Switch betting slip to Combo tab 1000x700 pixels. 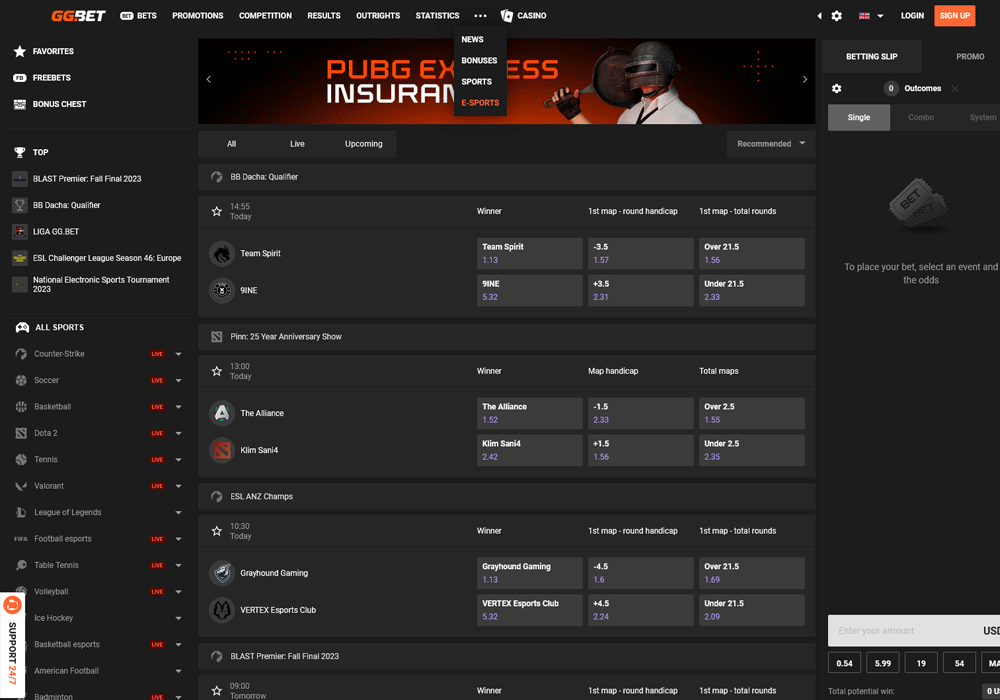(x=921, y=117)
